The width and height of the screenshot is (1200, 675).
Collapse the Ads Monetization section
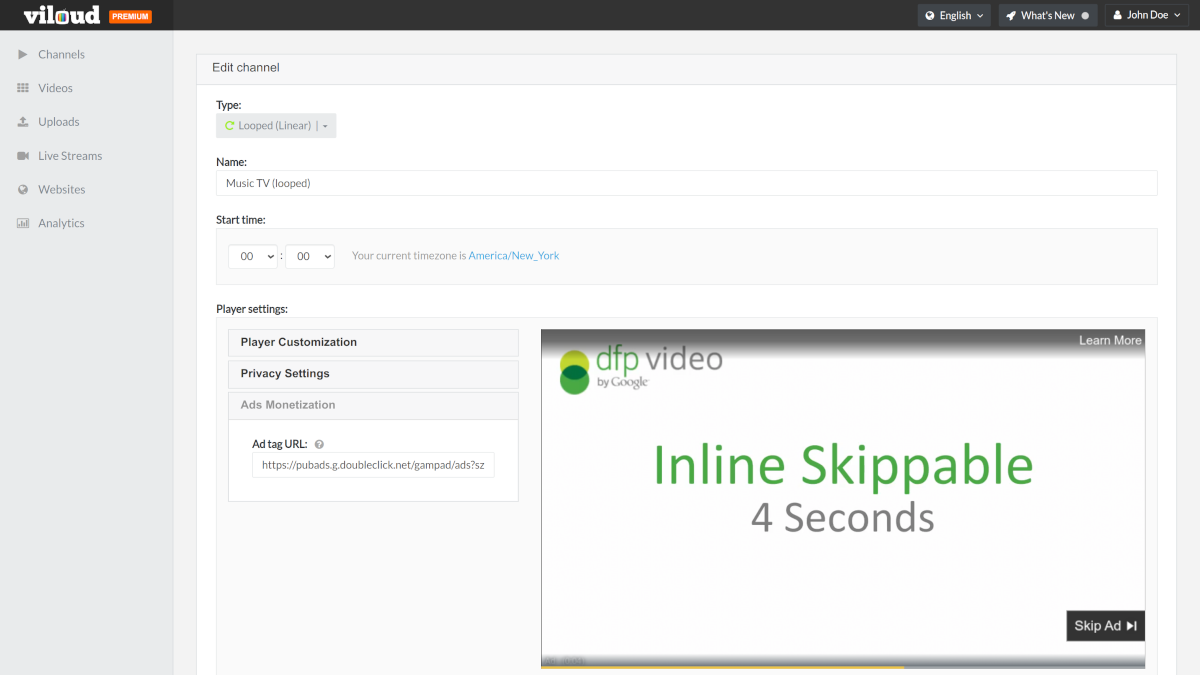[372, 405]
